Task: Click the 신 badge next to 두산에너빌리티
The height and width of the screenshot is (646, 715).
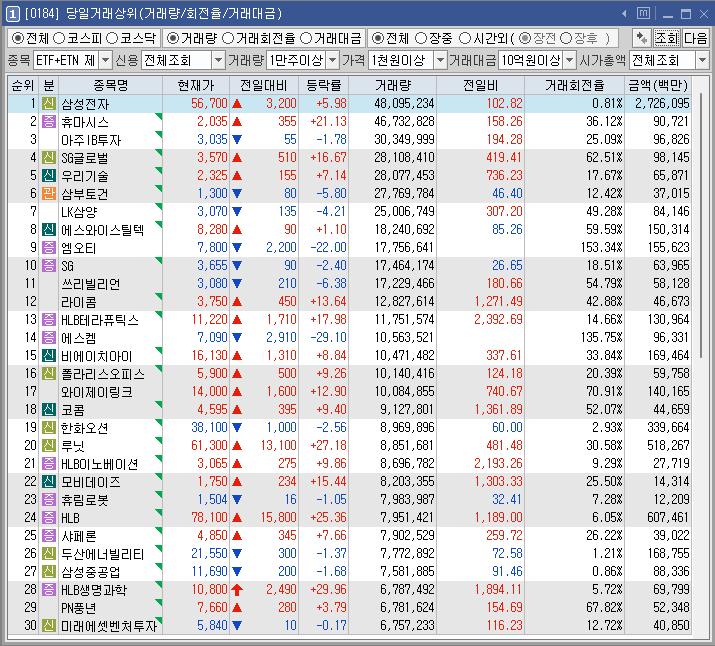Action: click(x=49, y=553)
